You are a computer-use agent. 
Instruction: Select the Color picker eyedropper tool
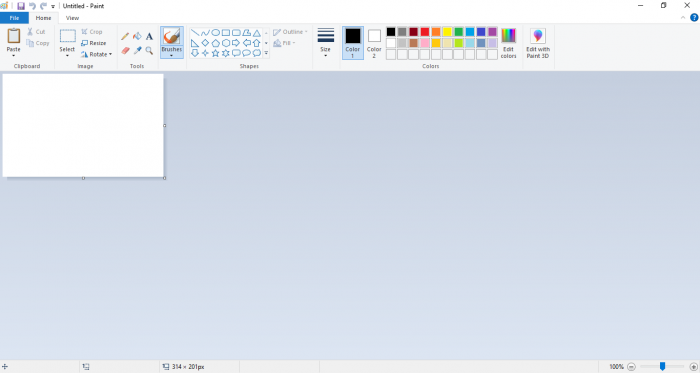coord(137,51)
